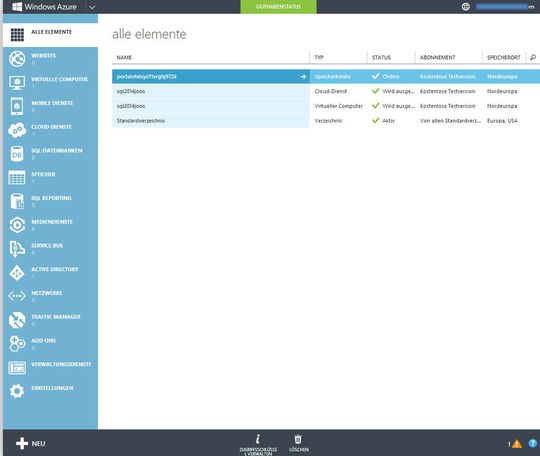Select the Mediendienste play icon
This screenshot has height=456, width=540.
(x=17, y=225)
